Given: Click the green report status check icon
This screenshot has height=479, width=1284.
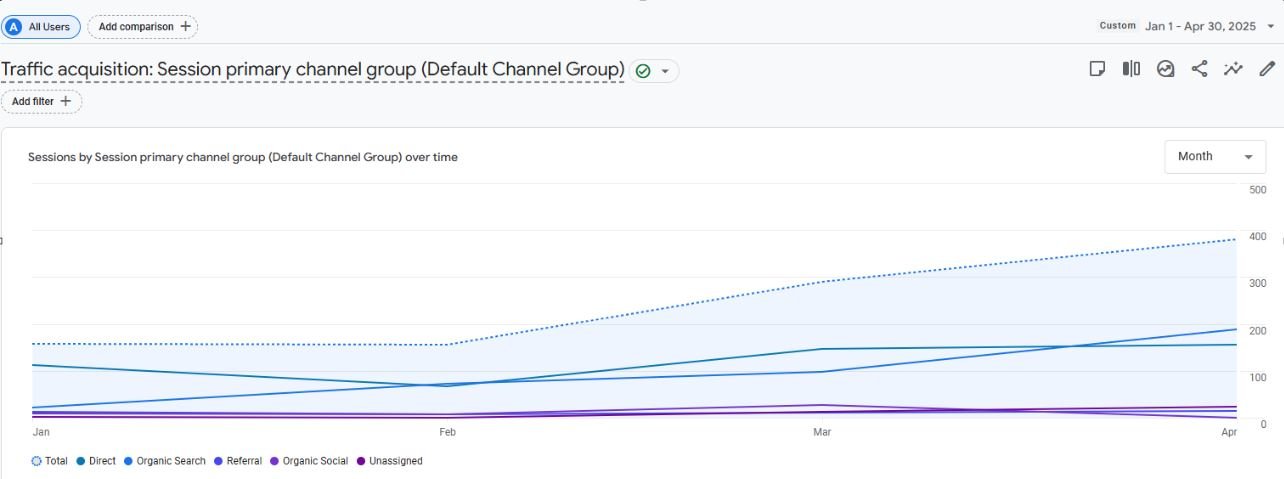Looking at the screenshot, I should coord(643,71).
